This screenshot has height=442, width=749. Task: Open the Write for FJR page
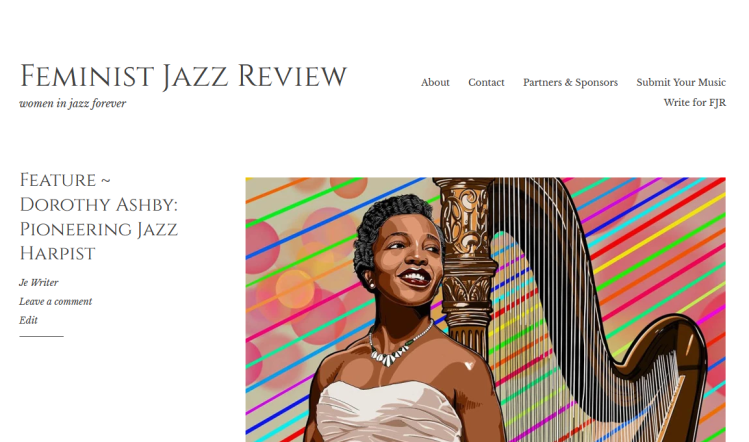[x=695, y=102]
